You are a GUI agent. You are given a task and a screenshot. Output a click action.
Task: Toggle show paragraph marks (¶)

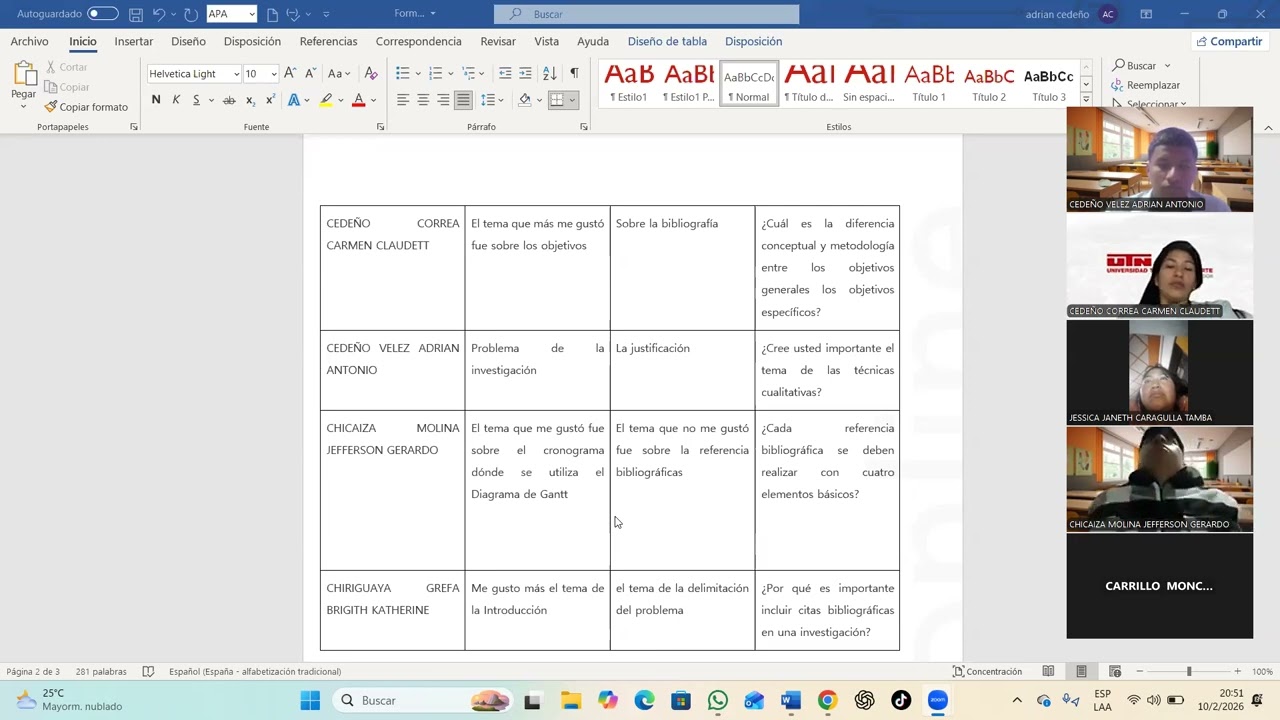574,73
